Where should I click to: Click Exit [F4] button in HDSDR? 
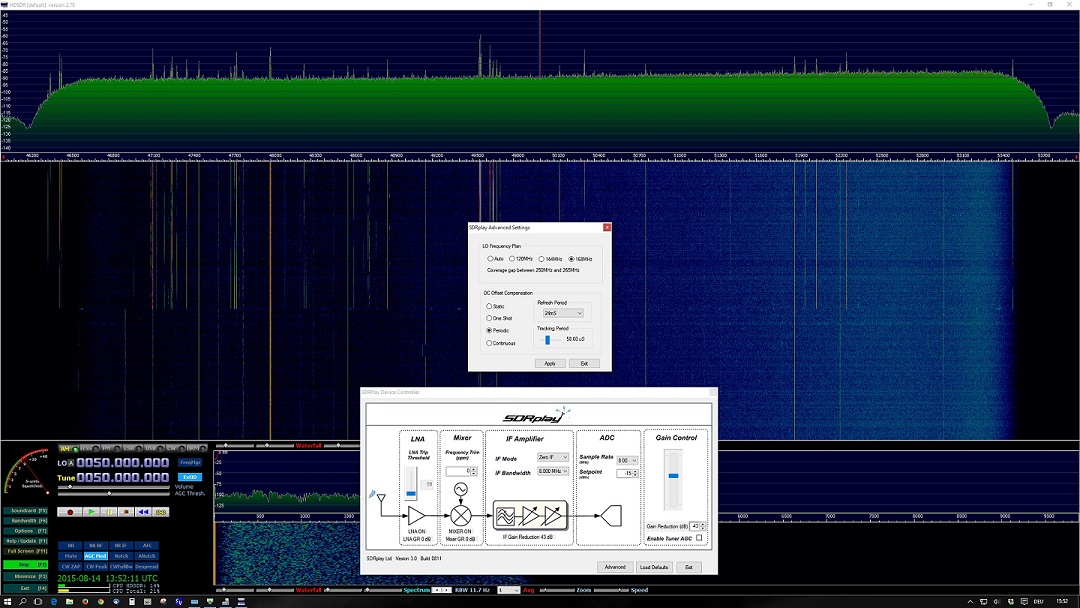tap(26, 588)
